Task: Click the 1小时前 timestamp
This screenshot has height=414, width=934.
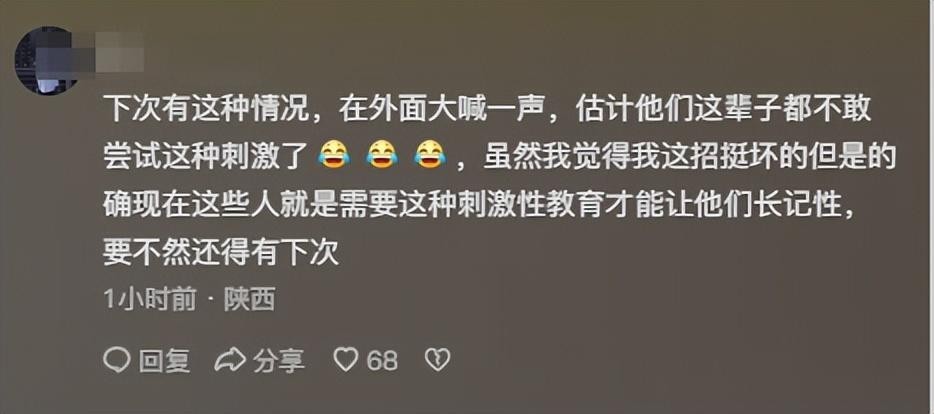Action: click(150, 300)
